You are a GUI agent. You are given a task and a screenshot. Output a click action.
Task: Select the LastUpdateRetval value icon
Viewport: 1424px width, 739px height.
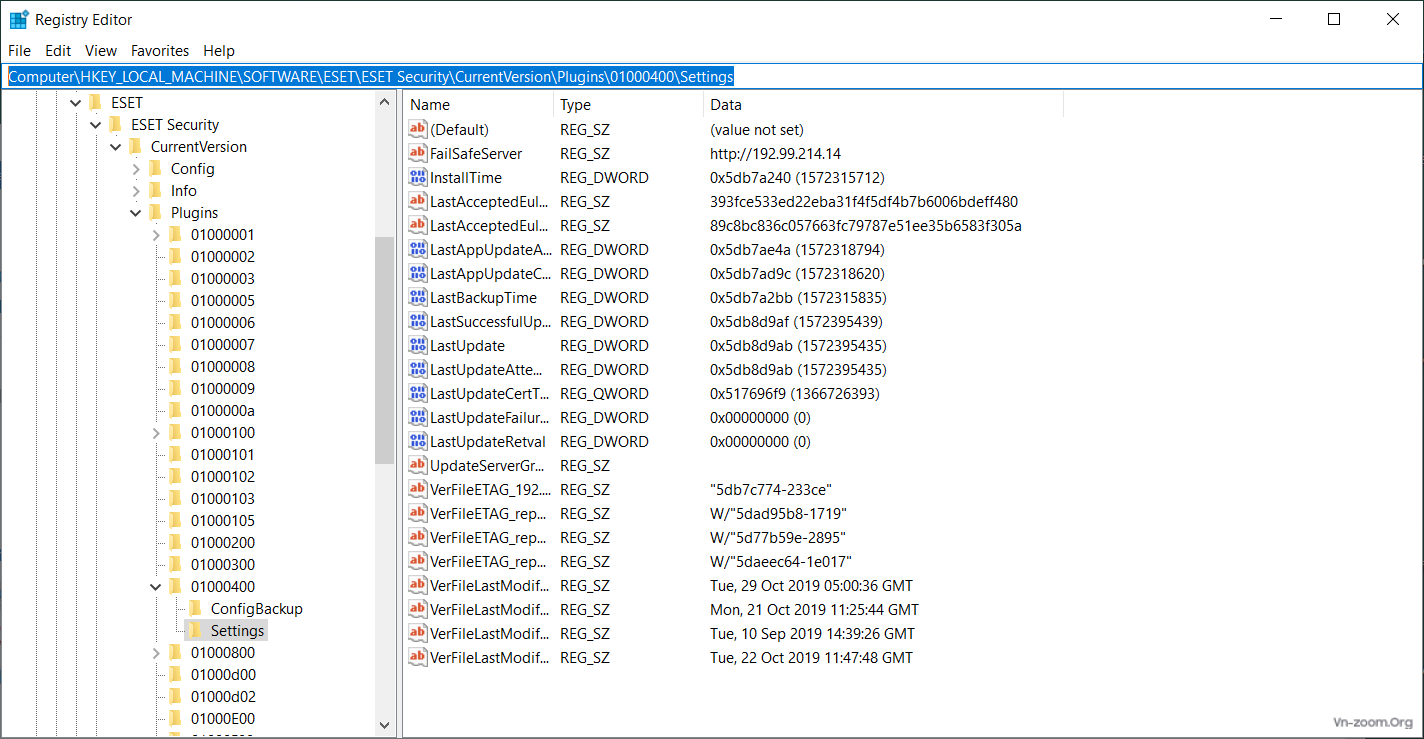coord(418,442)
